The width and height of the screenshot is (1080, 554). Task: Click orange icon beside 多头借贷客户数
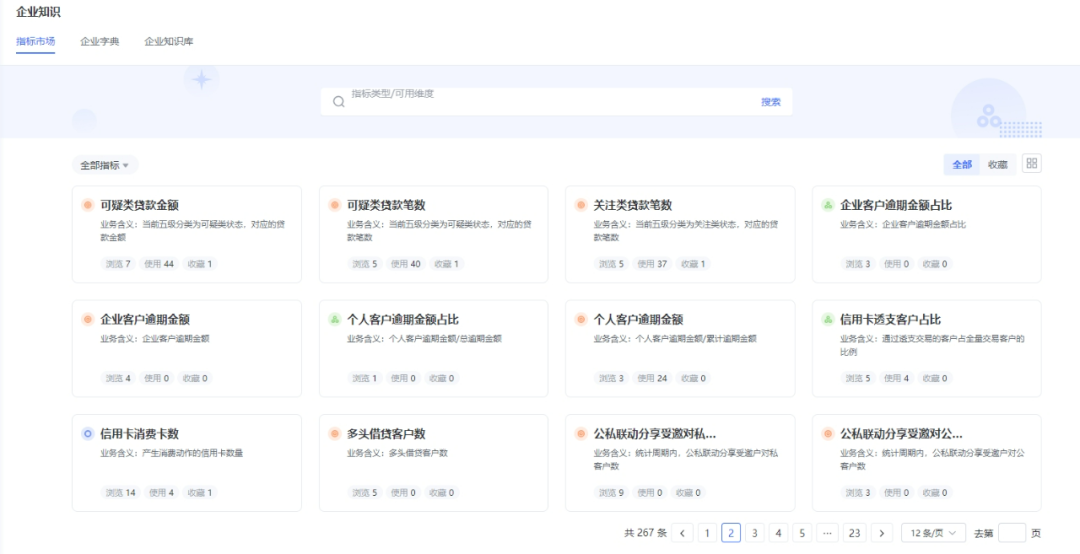tap(335, 434)
